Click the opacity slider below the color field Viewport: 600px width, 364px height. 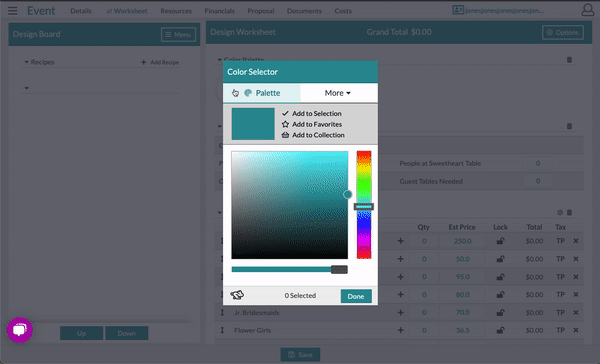(x=290, y=269)
